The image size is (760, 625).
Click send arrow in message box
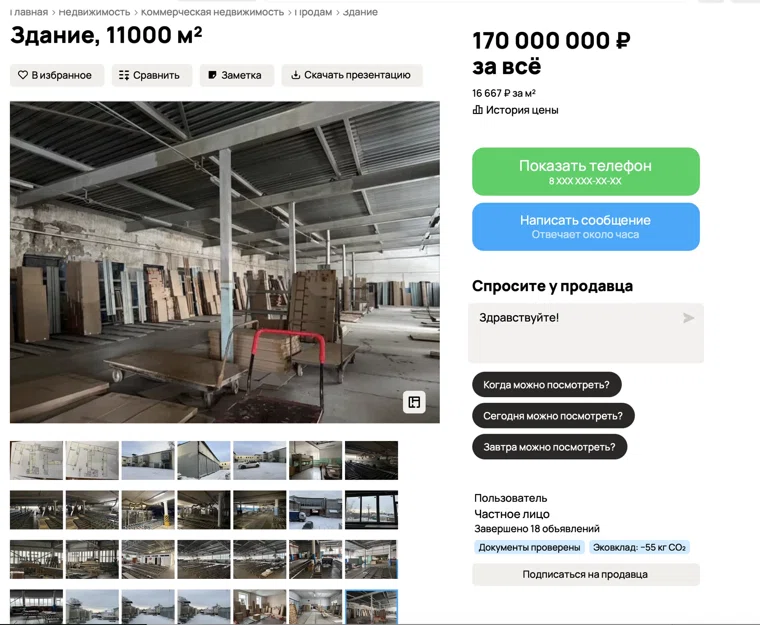point(688,318)
